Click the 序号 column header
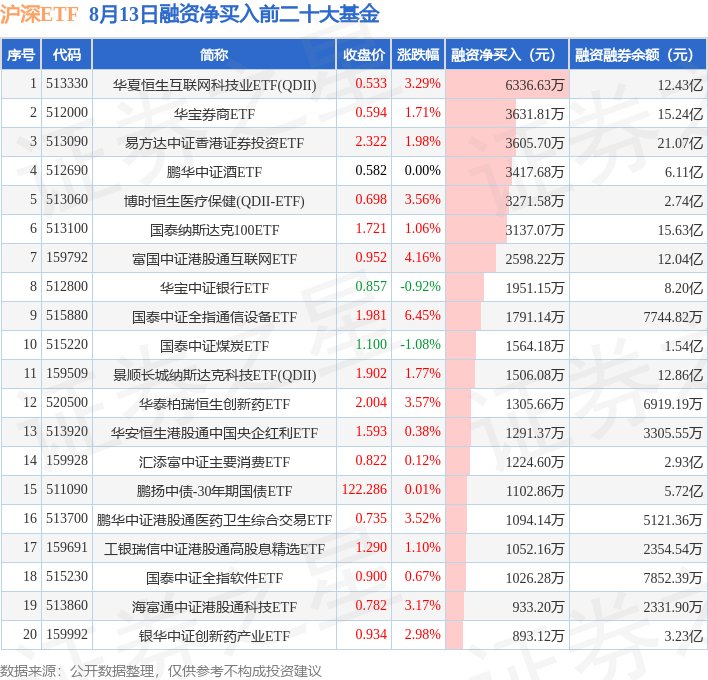This screenshot has height=680, width=708. (x=21, y=55)
